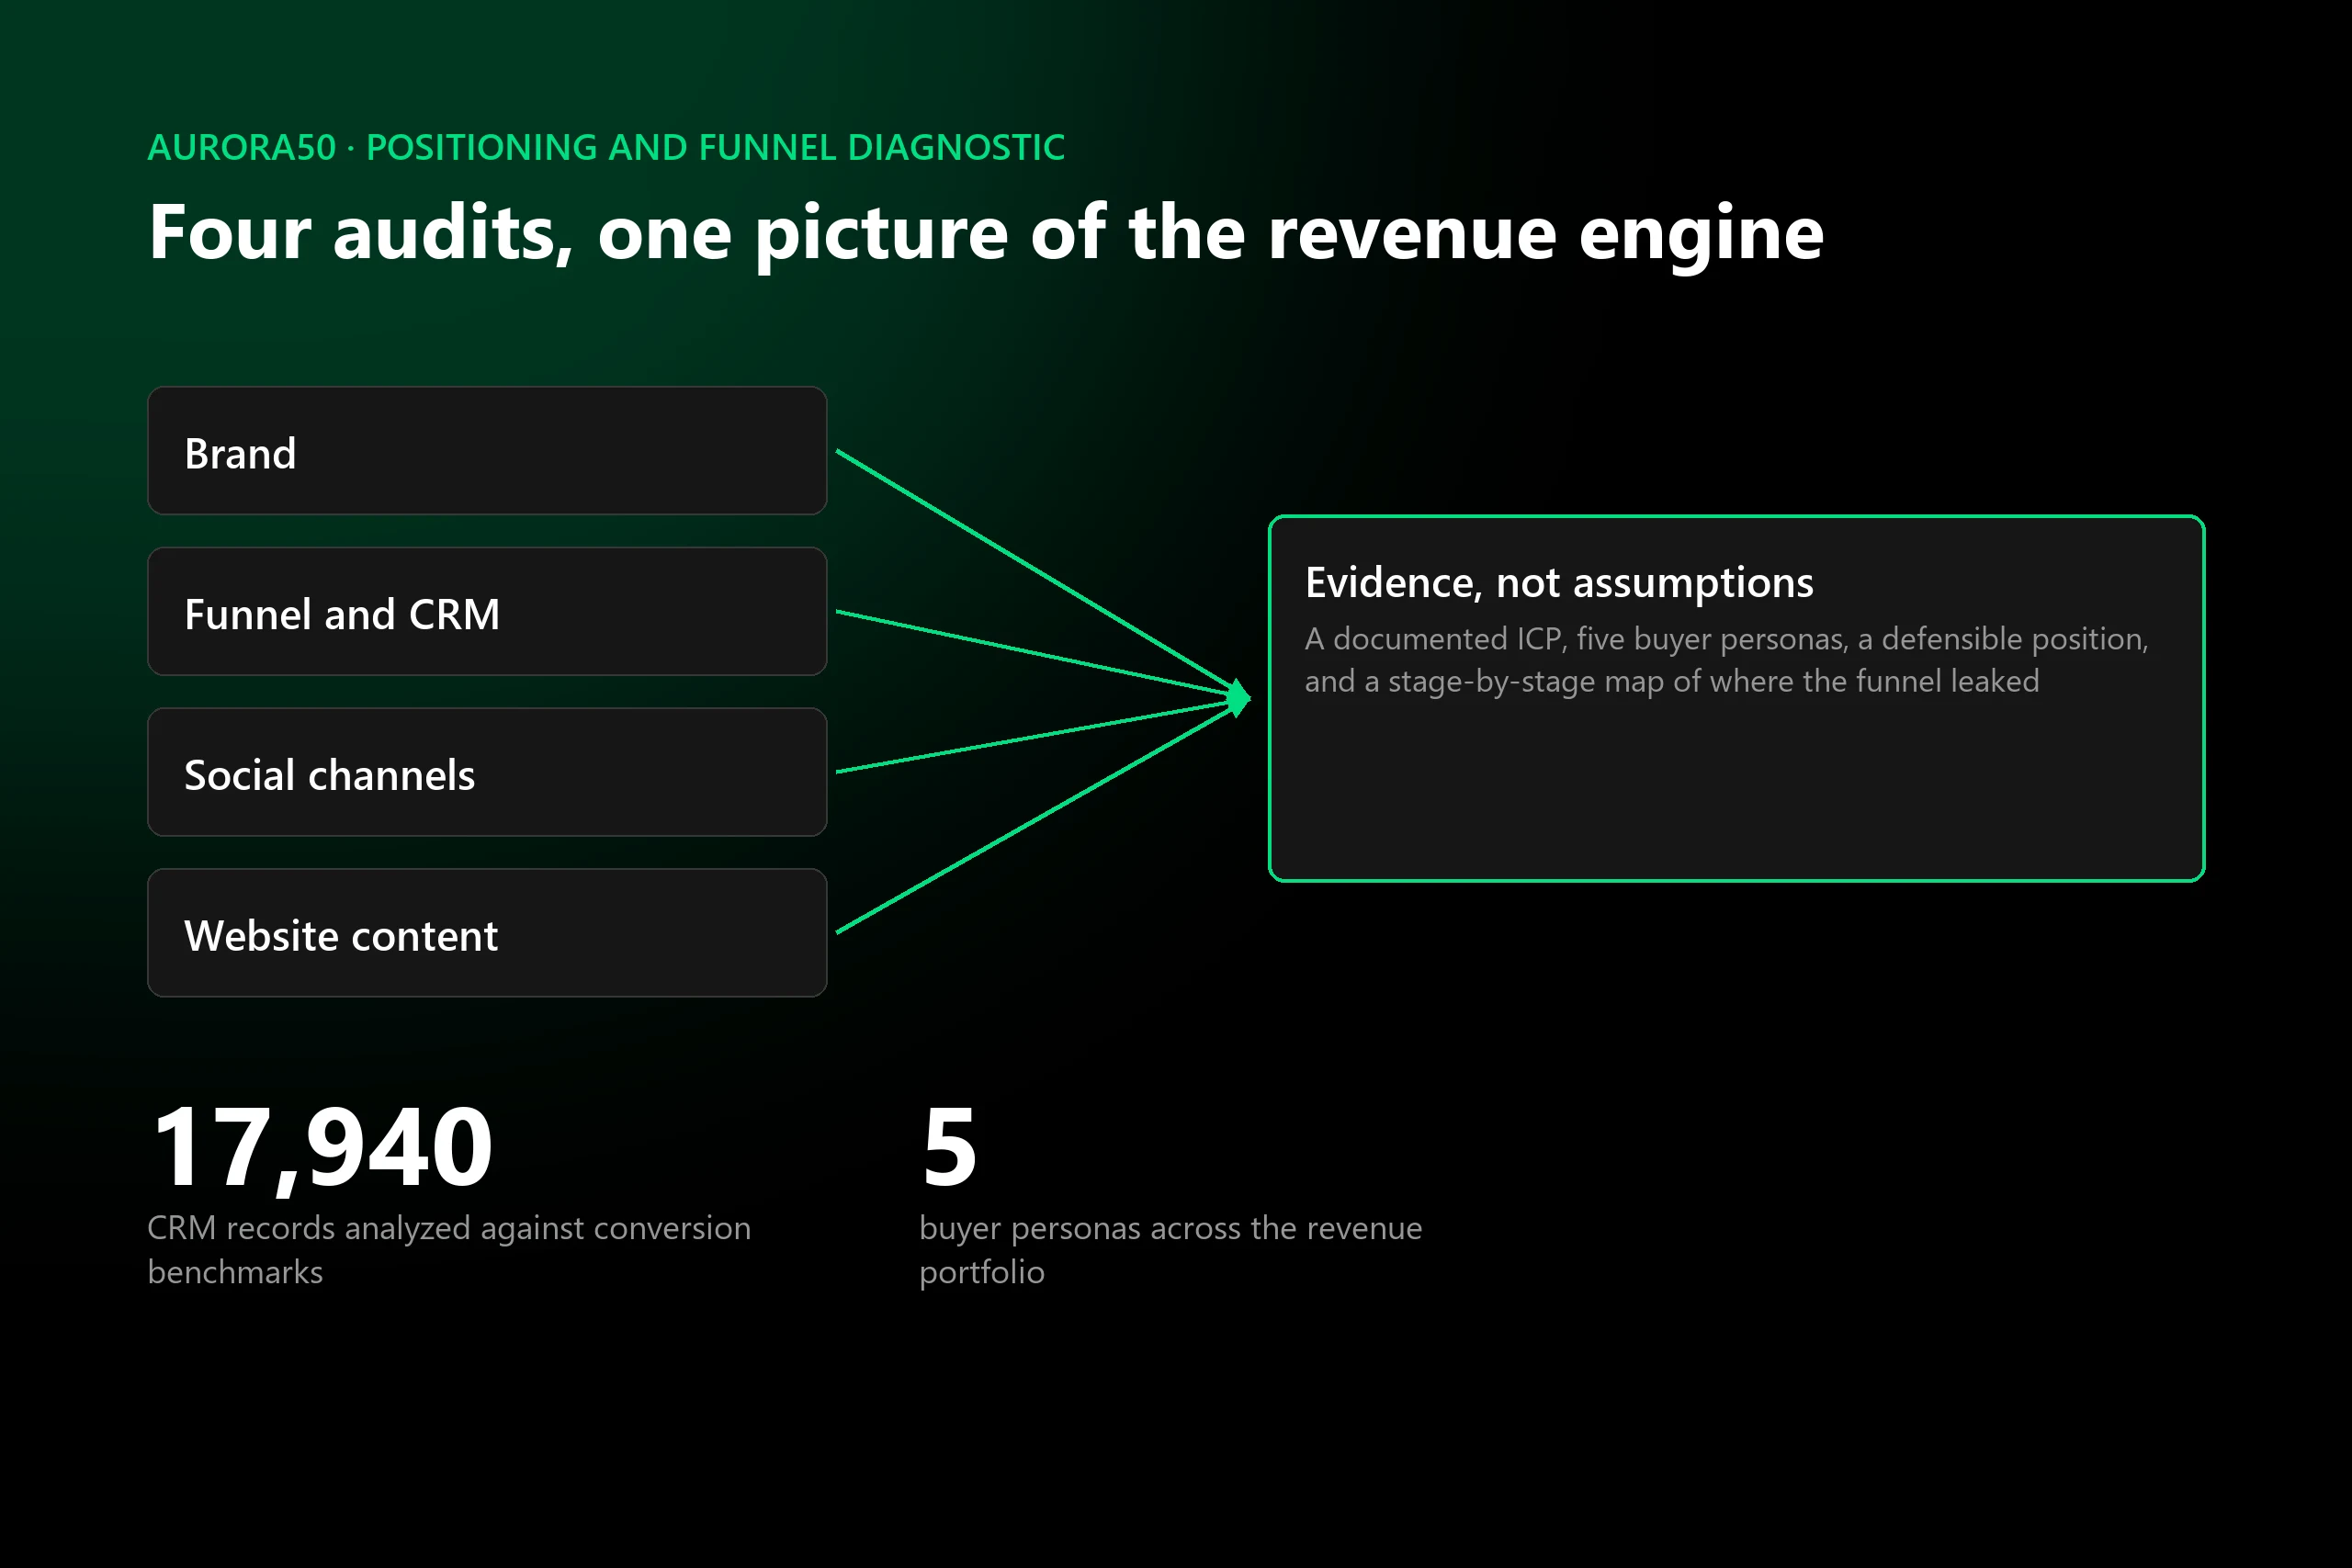Click the large number 5 statistic
This screenshot has width=2352, height=1568.
(x=949, y=1148)
